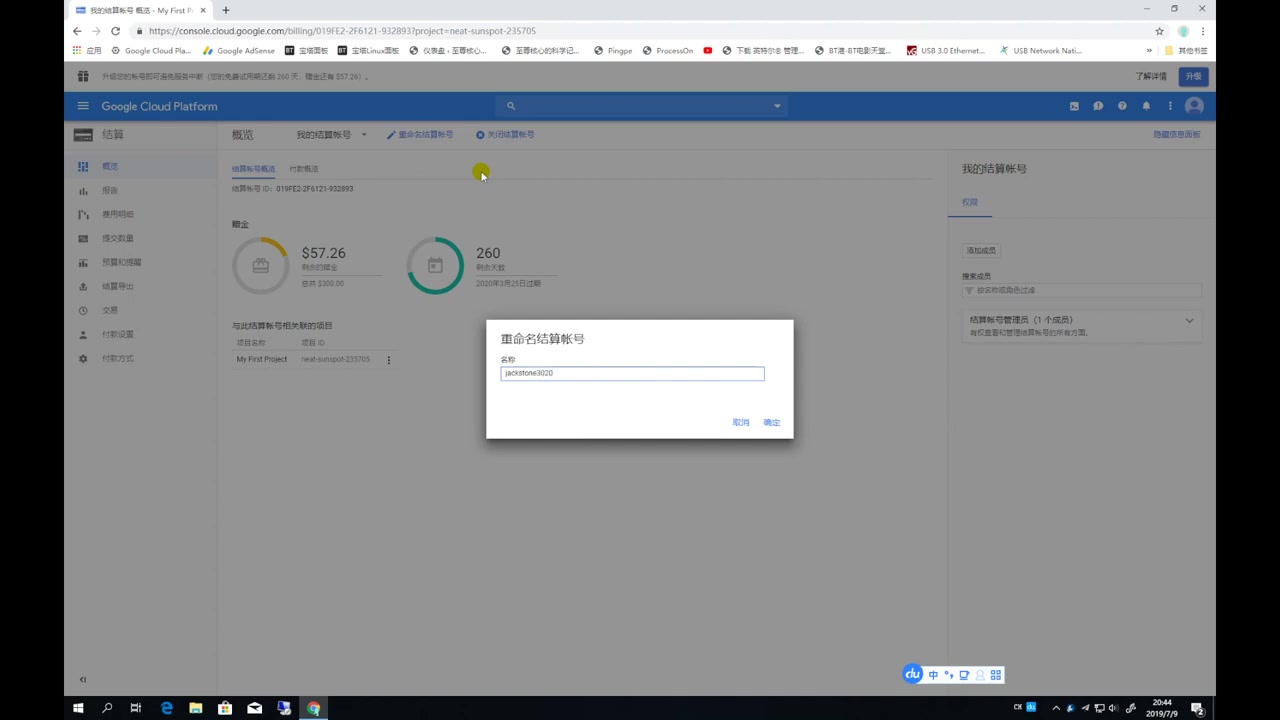The image size is (1280, 720).
Task: Click the 搜索成员 filter input
Action: pos(1082,290)
